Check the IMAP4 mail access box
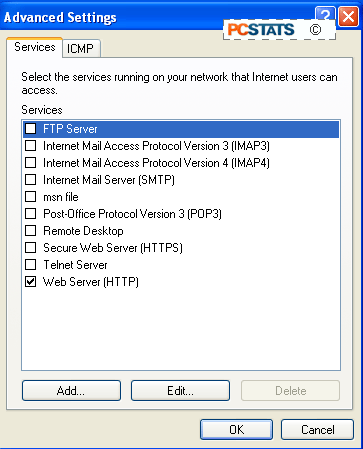Screen dimensions: 363x449 pos(31,163)
